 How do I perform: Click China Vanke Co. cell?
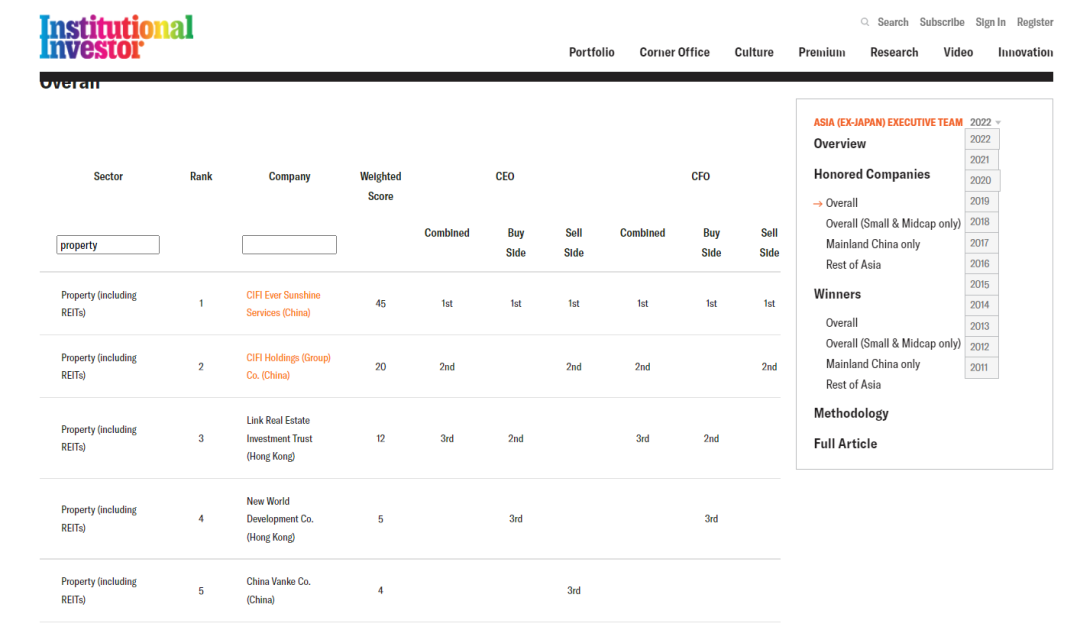278,590
